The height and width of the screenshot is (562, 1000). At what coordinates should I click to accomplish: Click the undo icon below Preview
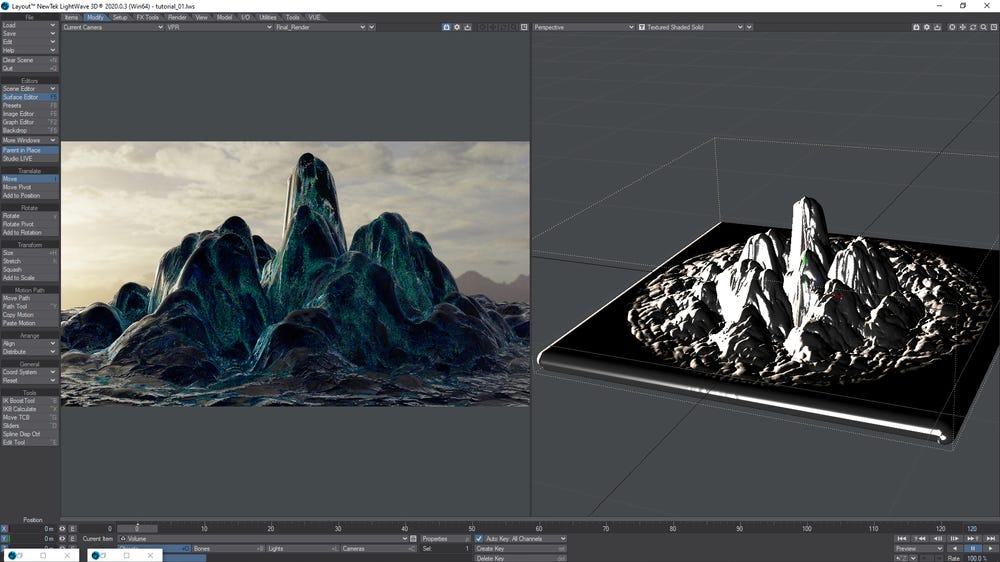(900, 558)
